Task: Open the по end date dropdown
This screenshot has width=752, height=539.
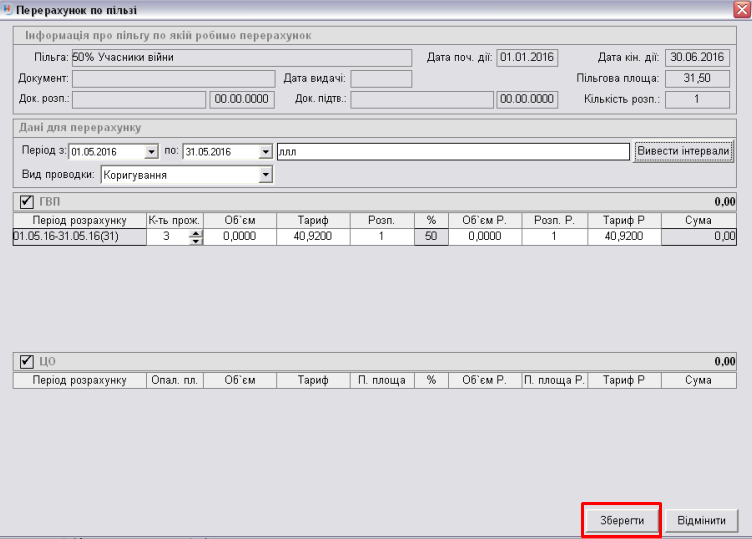Action: (265, 152)
